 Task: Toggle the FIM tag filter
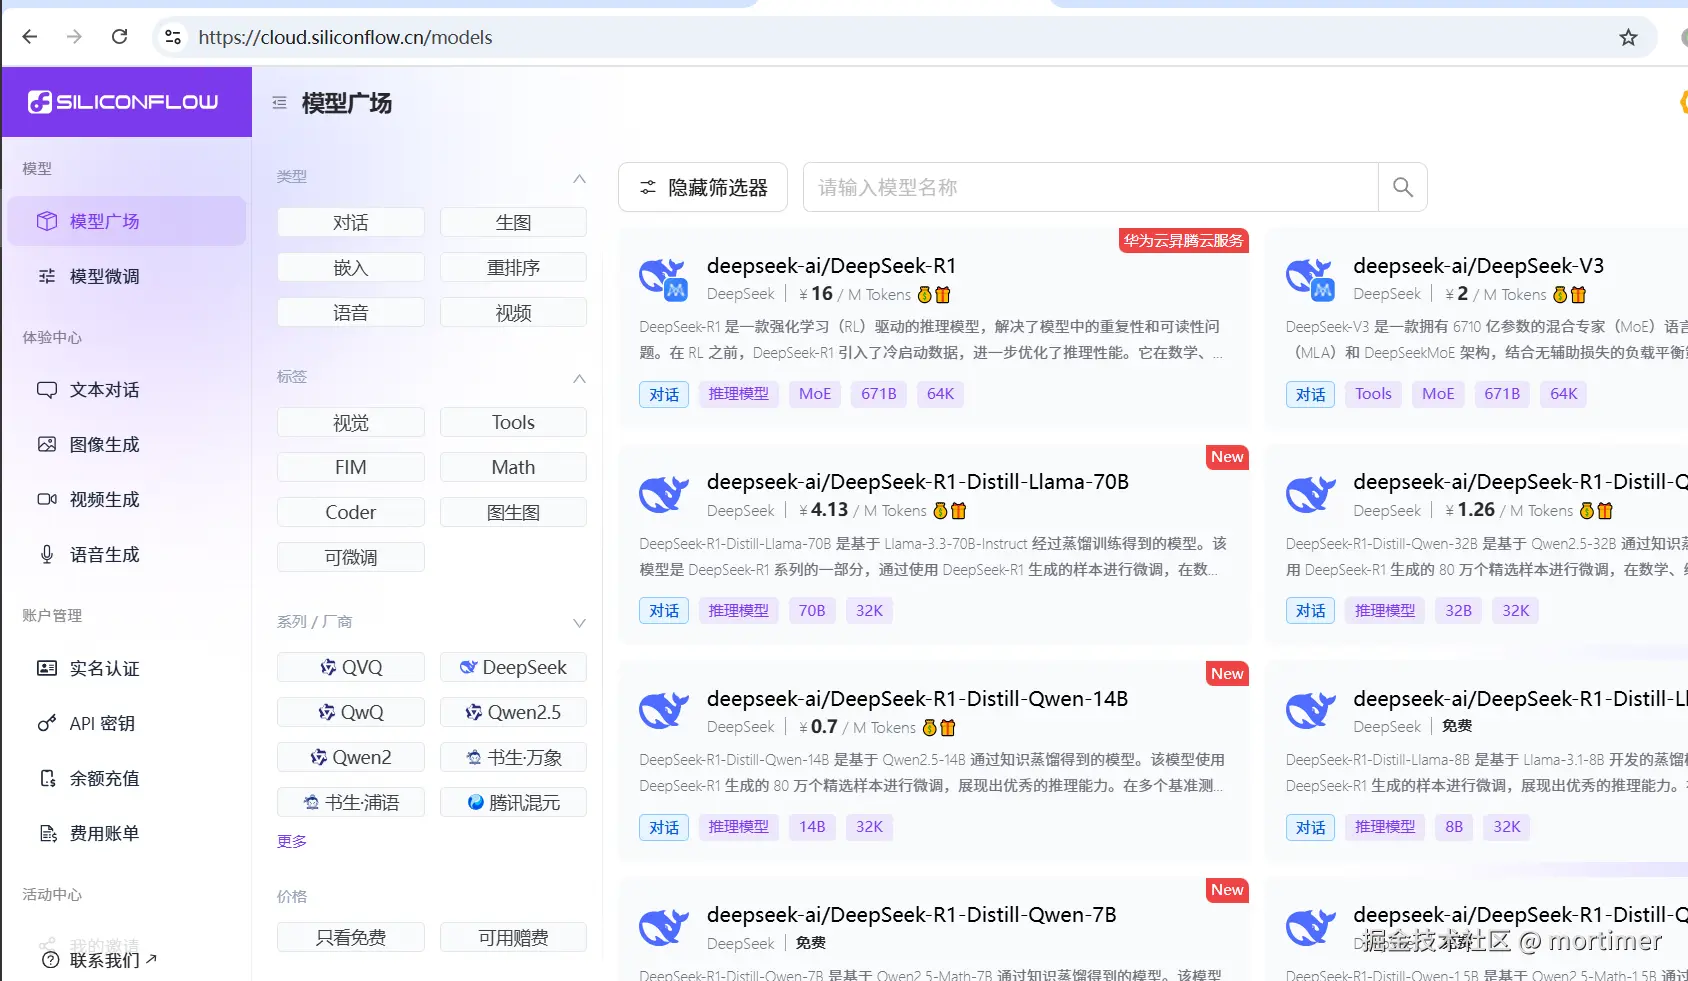coord(351,467)
